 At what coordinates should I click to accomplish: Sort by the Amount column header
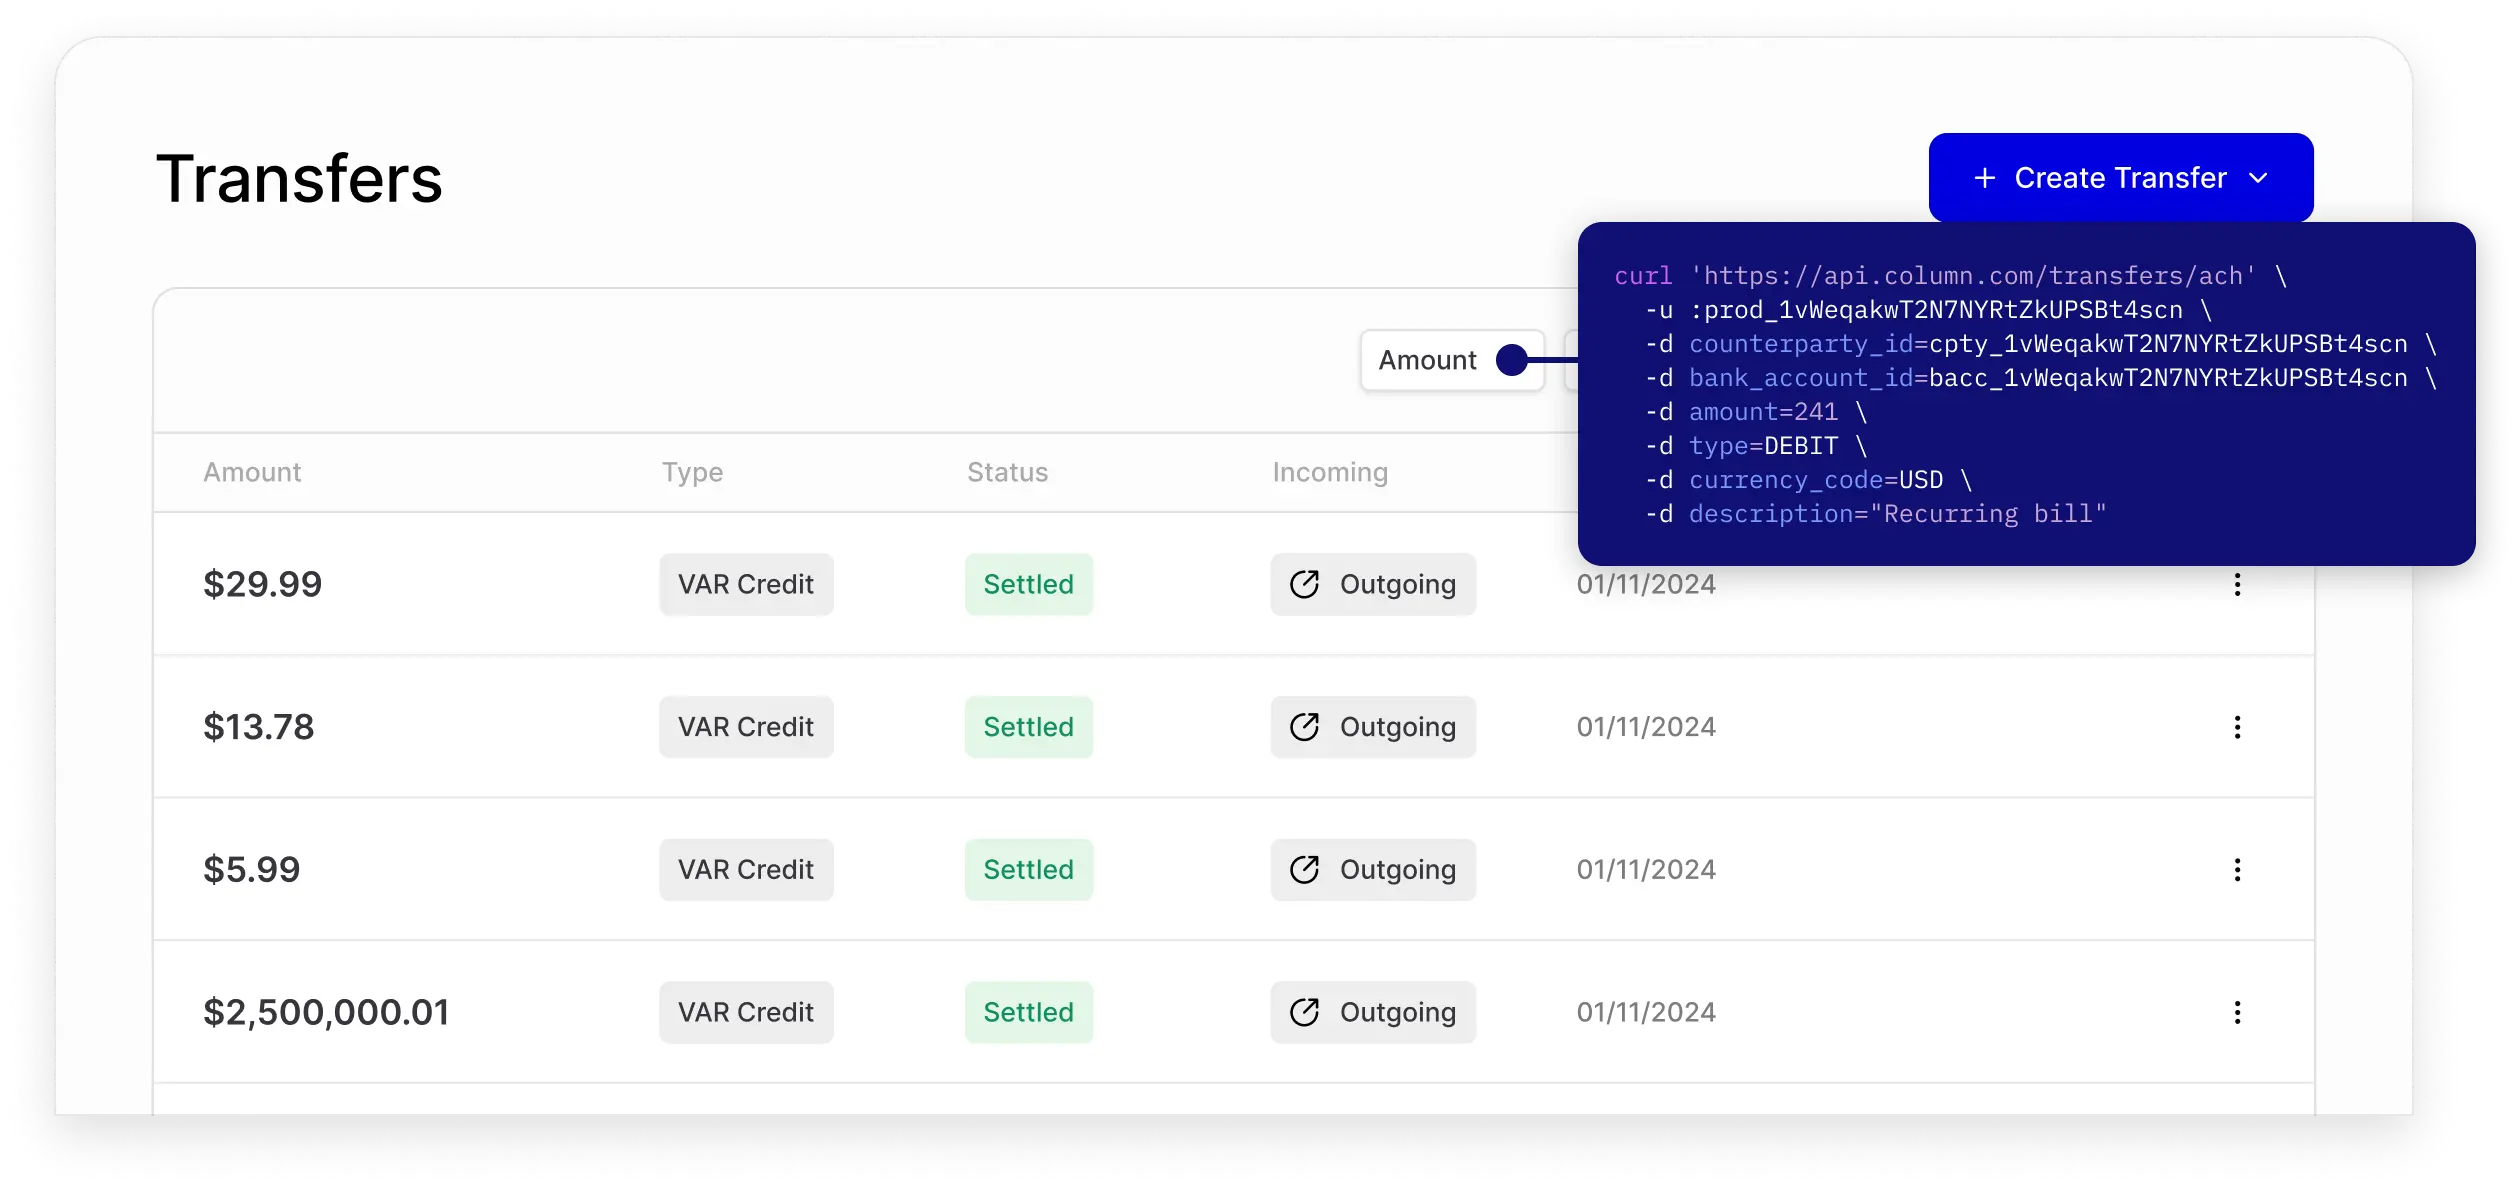pos(252,472)
